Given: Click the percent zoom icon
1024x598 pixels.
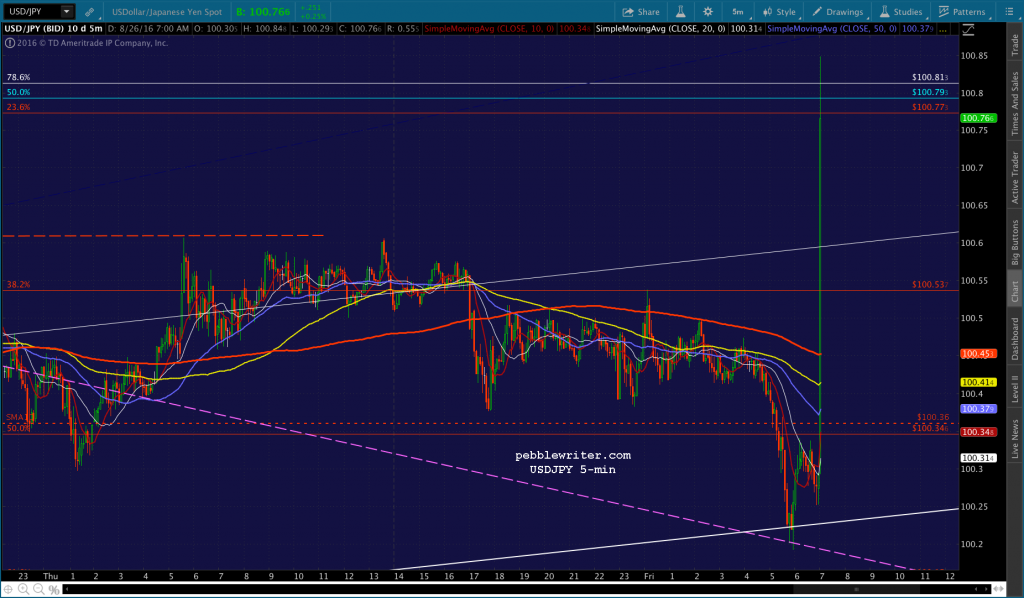Looking at the screenshot, I should pos(54,590).
